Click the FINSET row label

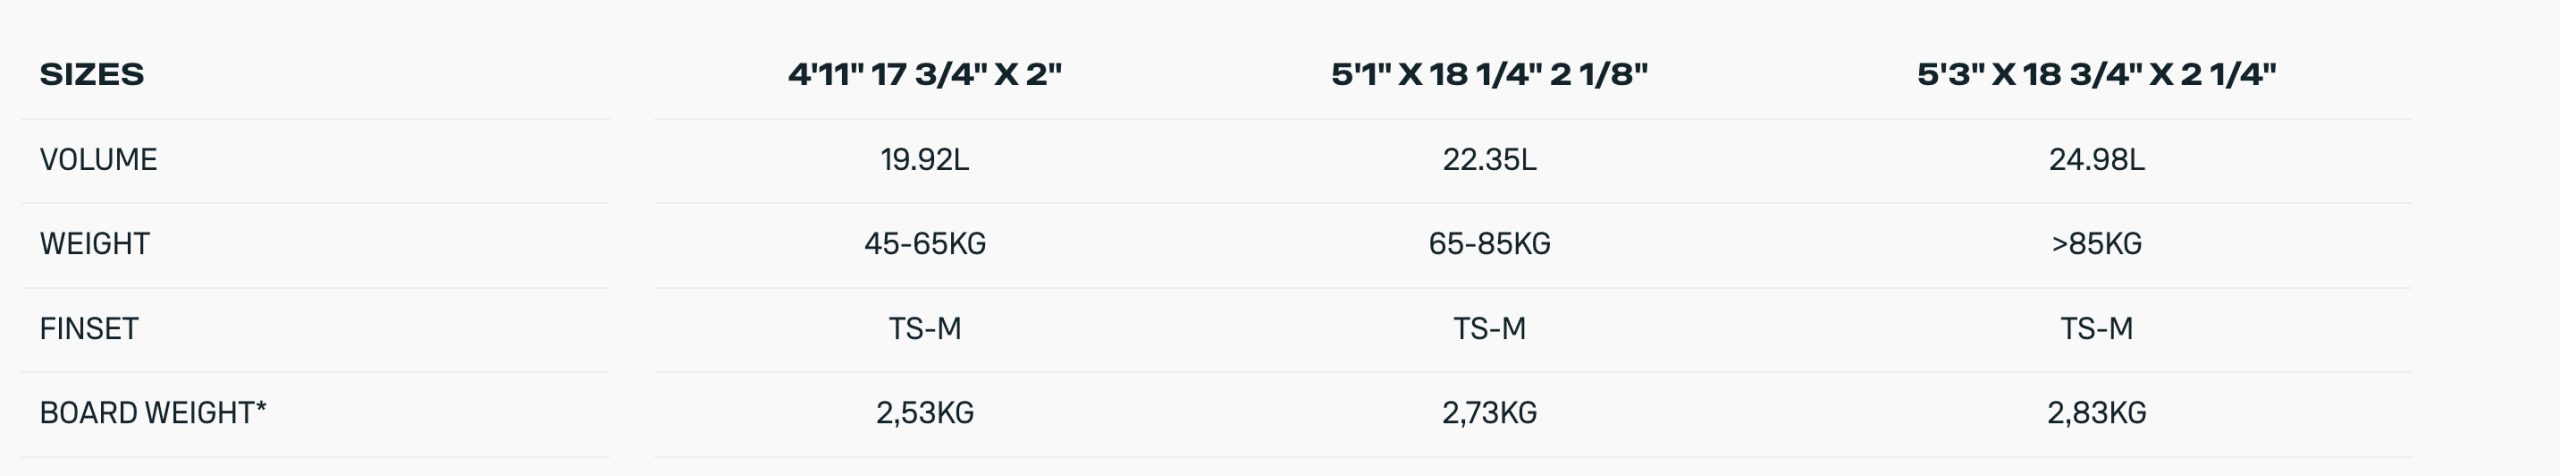[x=89, y=329]
